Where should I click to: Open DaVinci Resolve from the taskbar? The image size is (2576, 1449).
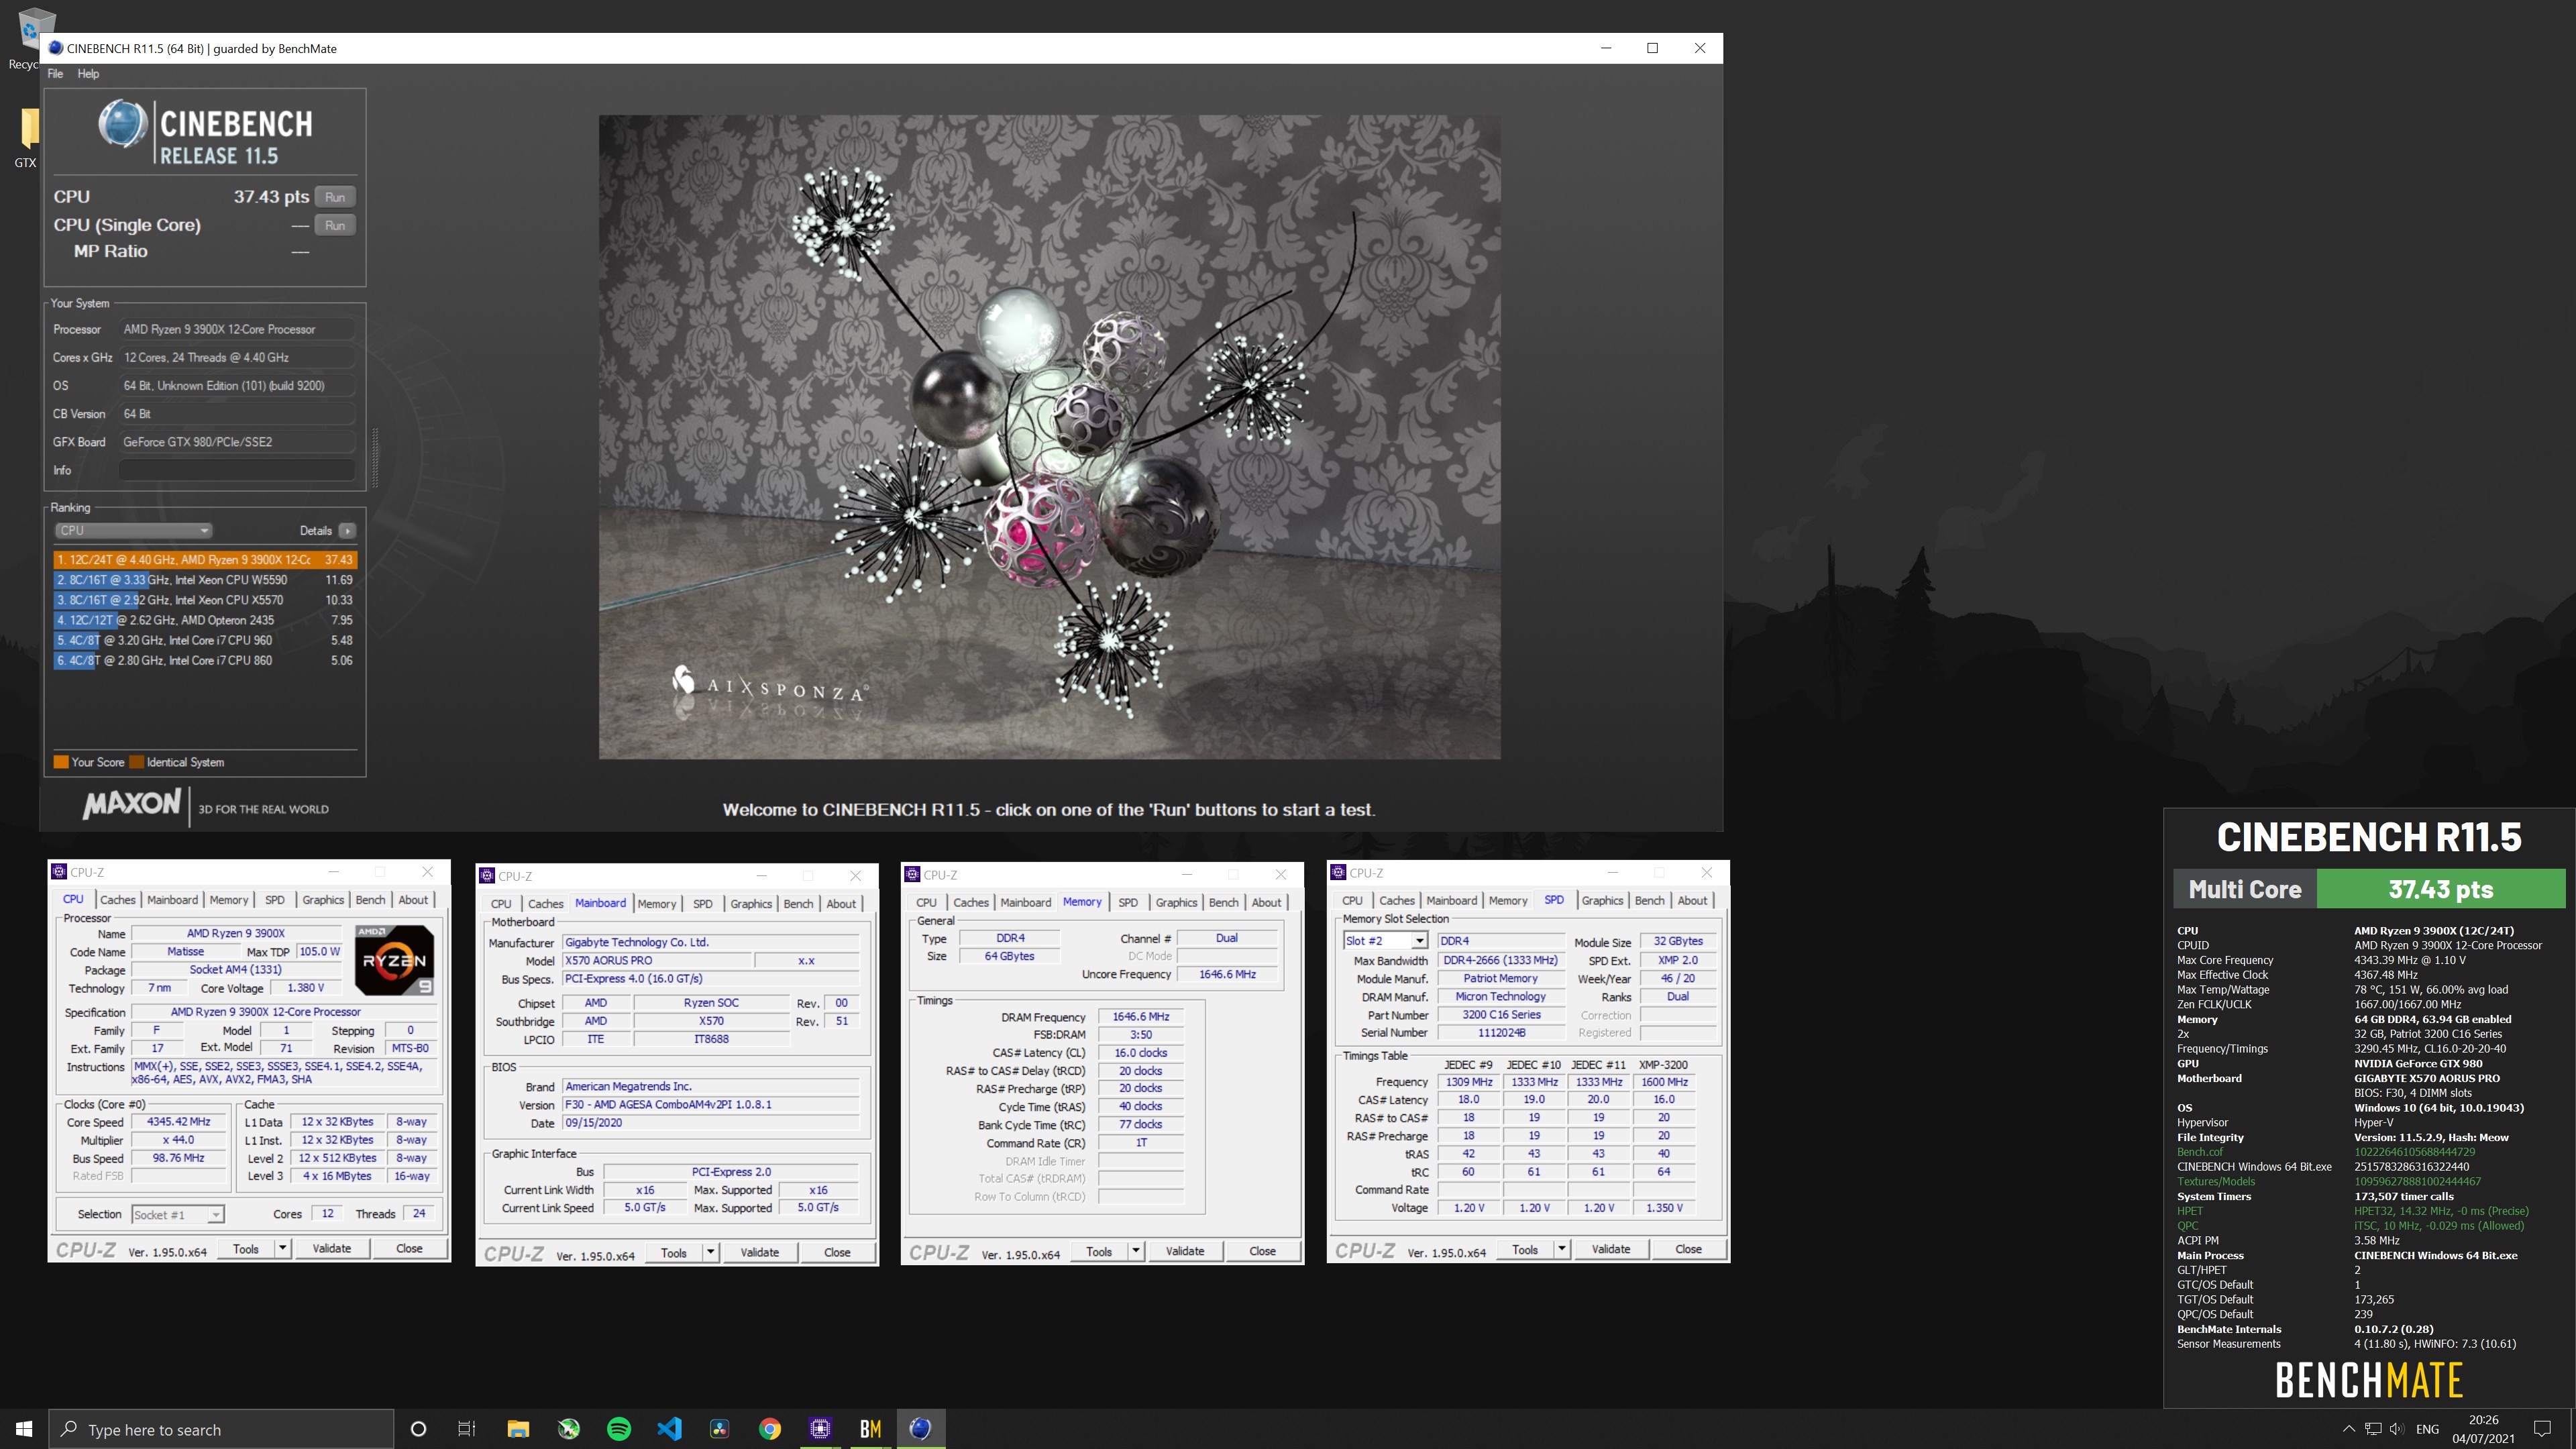pos(720,1429)
